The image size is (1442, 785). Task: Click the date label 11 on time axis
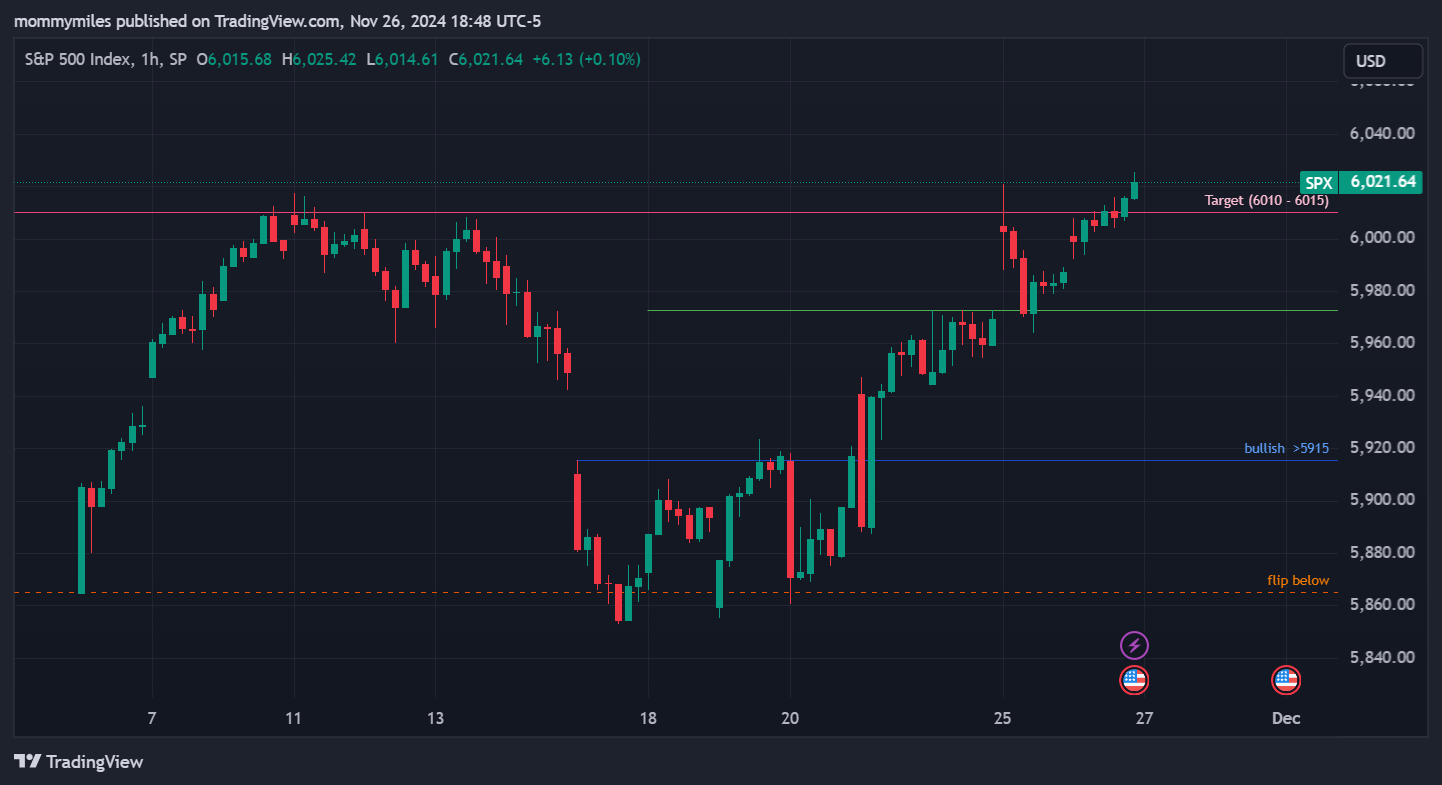click(294, 718)
